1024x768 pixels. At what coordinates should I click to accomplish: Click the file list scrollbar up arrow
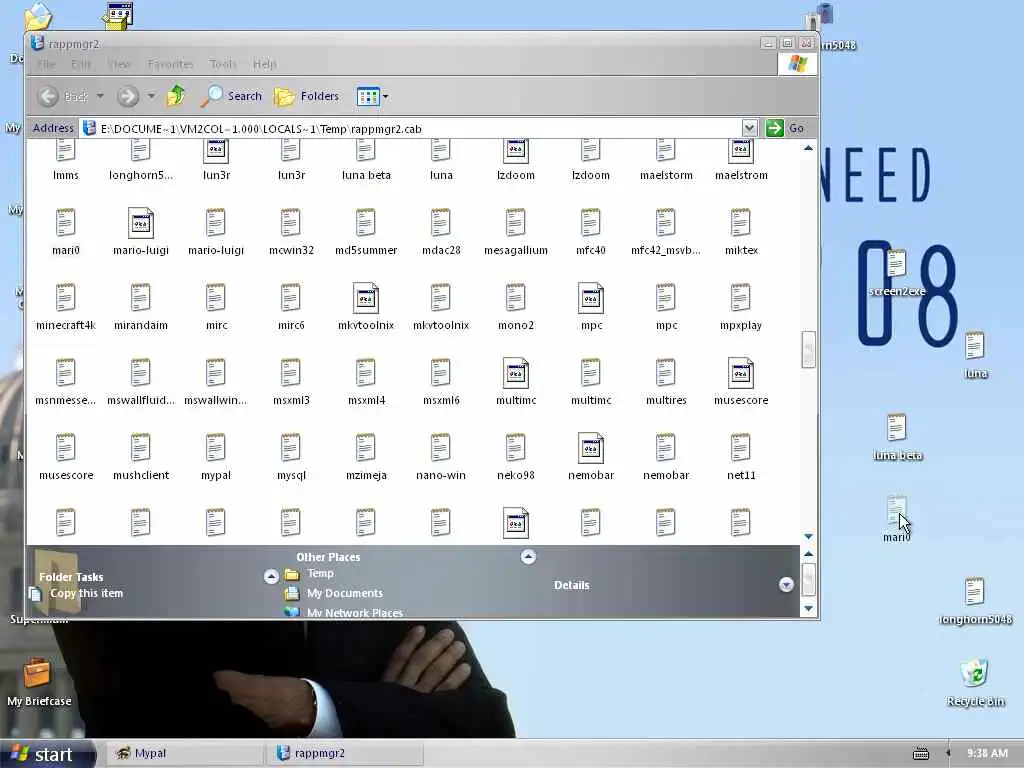808,148
